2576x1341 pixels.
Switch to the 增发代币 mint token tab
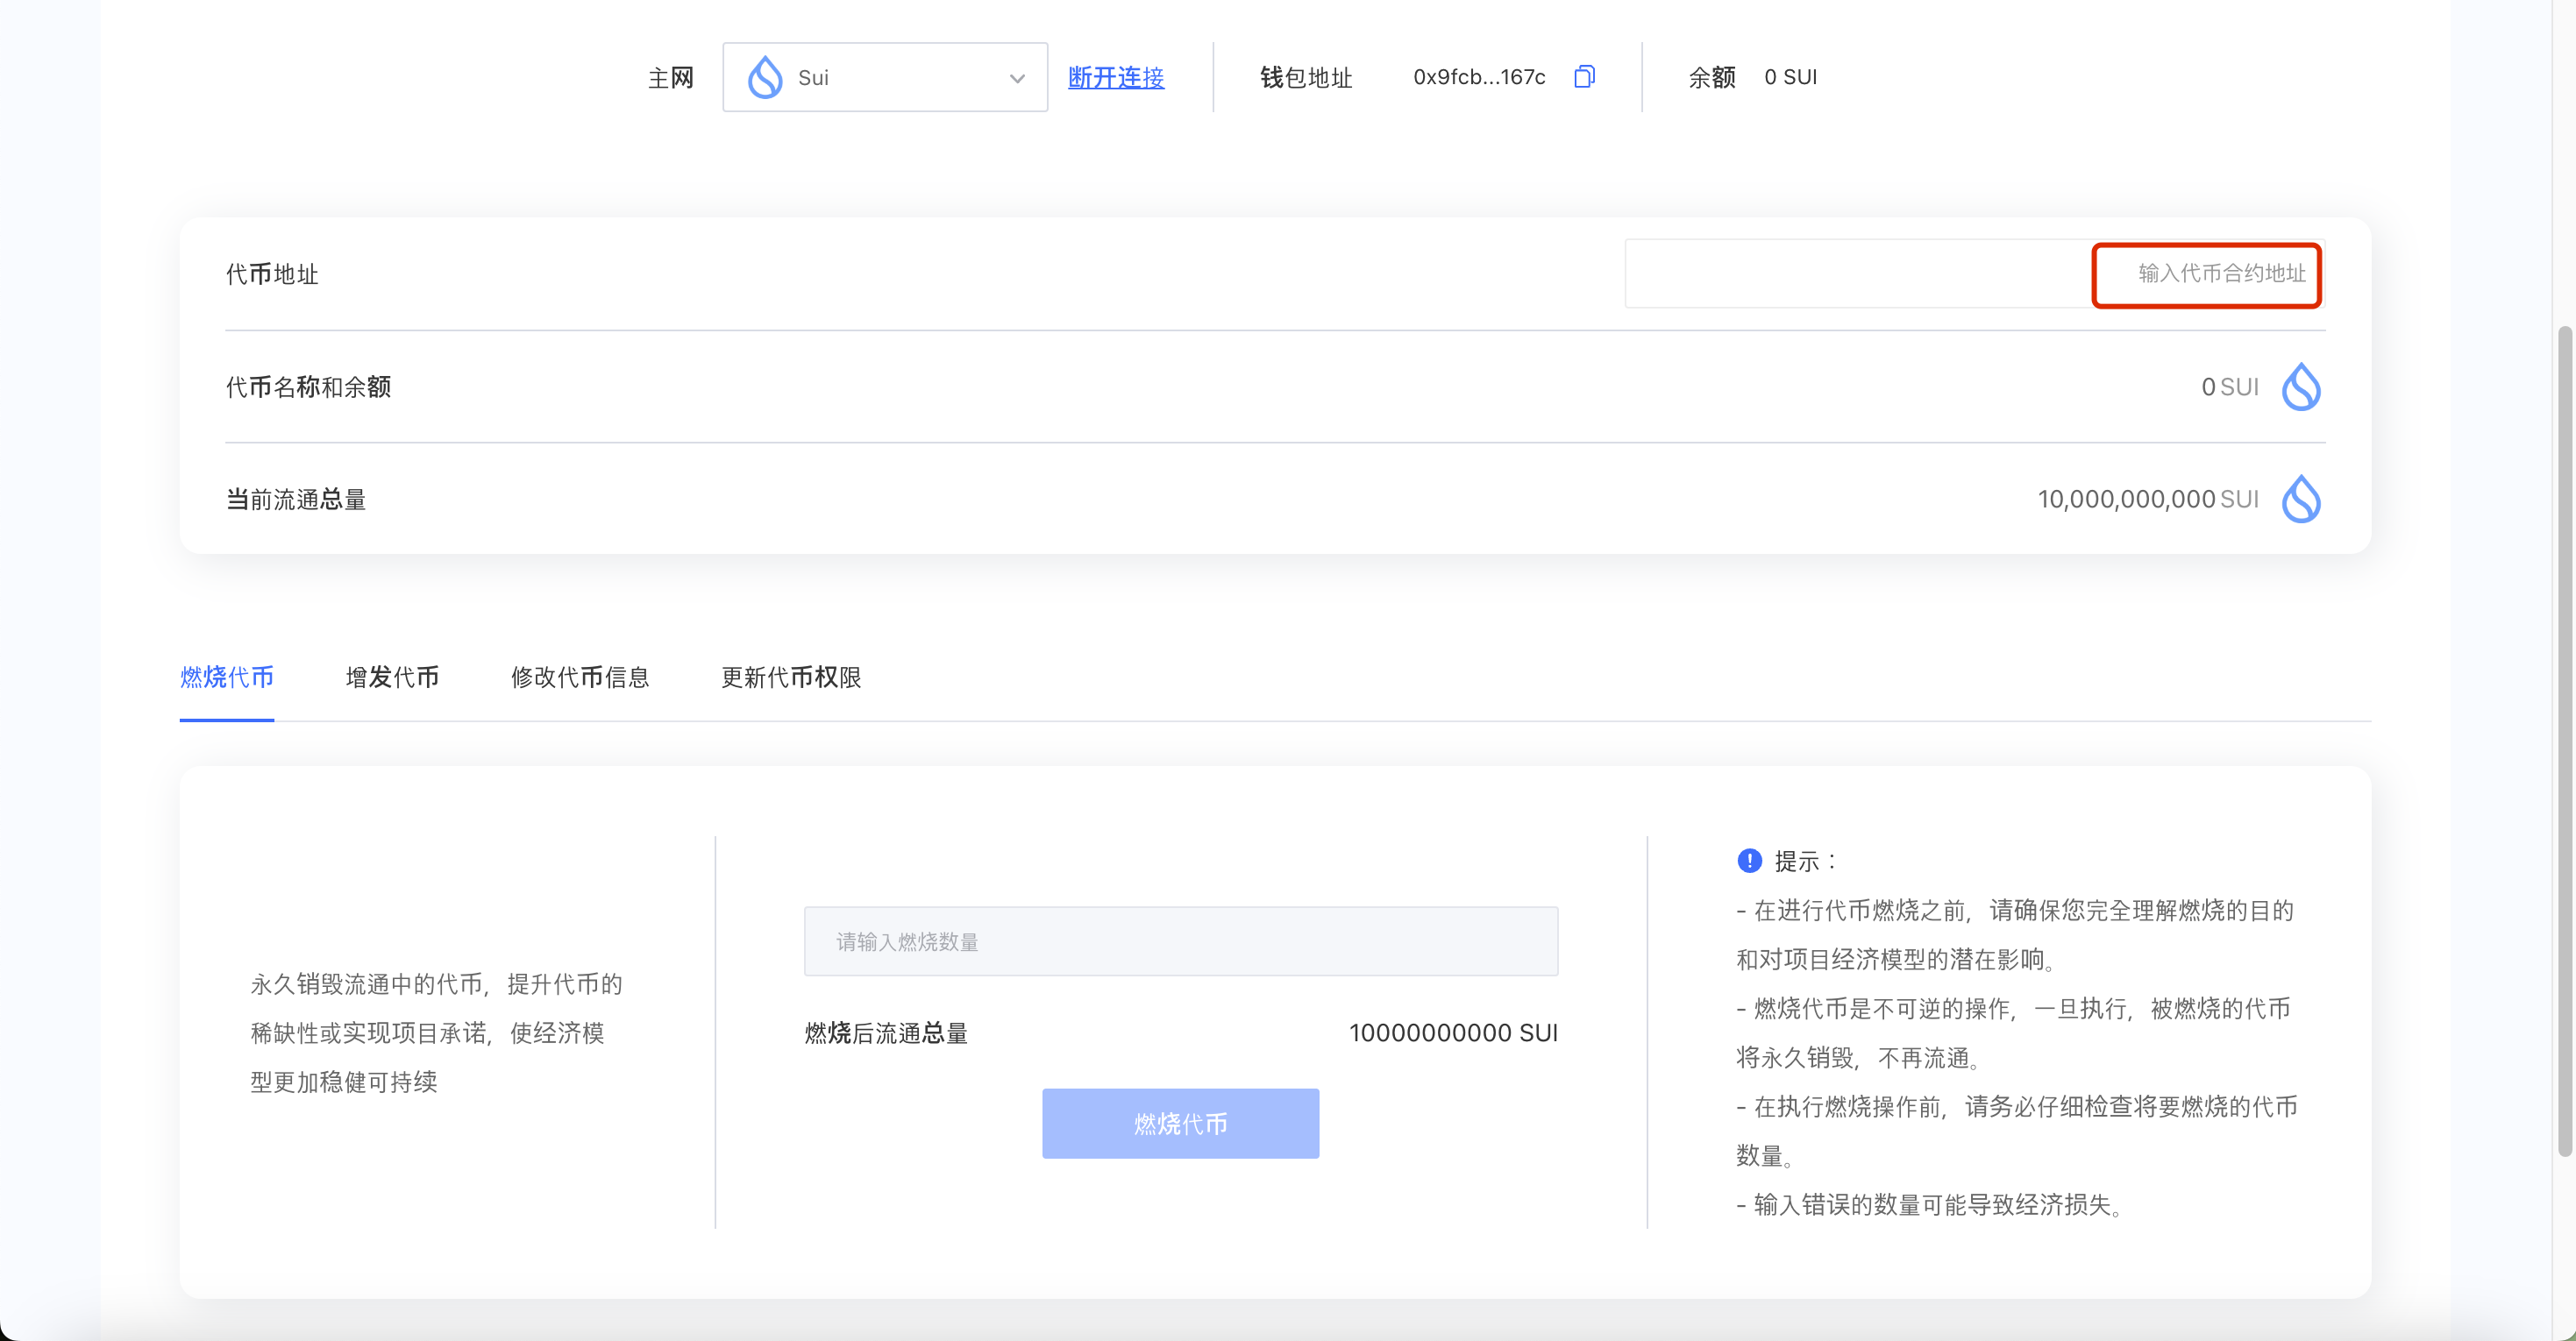tap(392, 677)
